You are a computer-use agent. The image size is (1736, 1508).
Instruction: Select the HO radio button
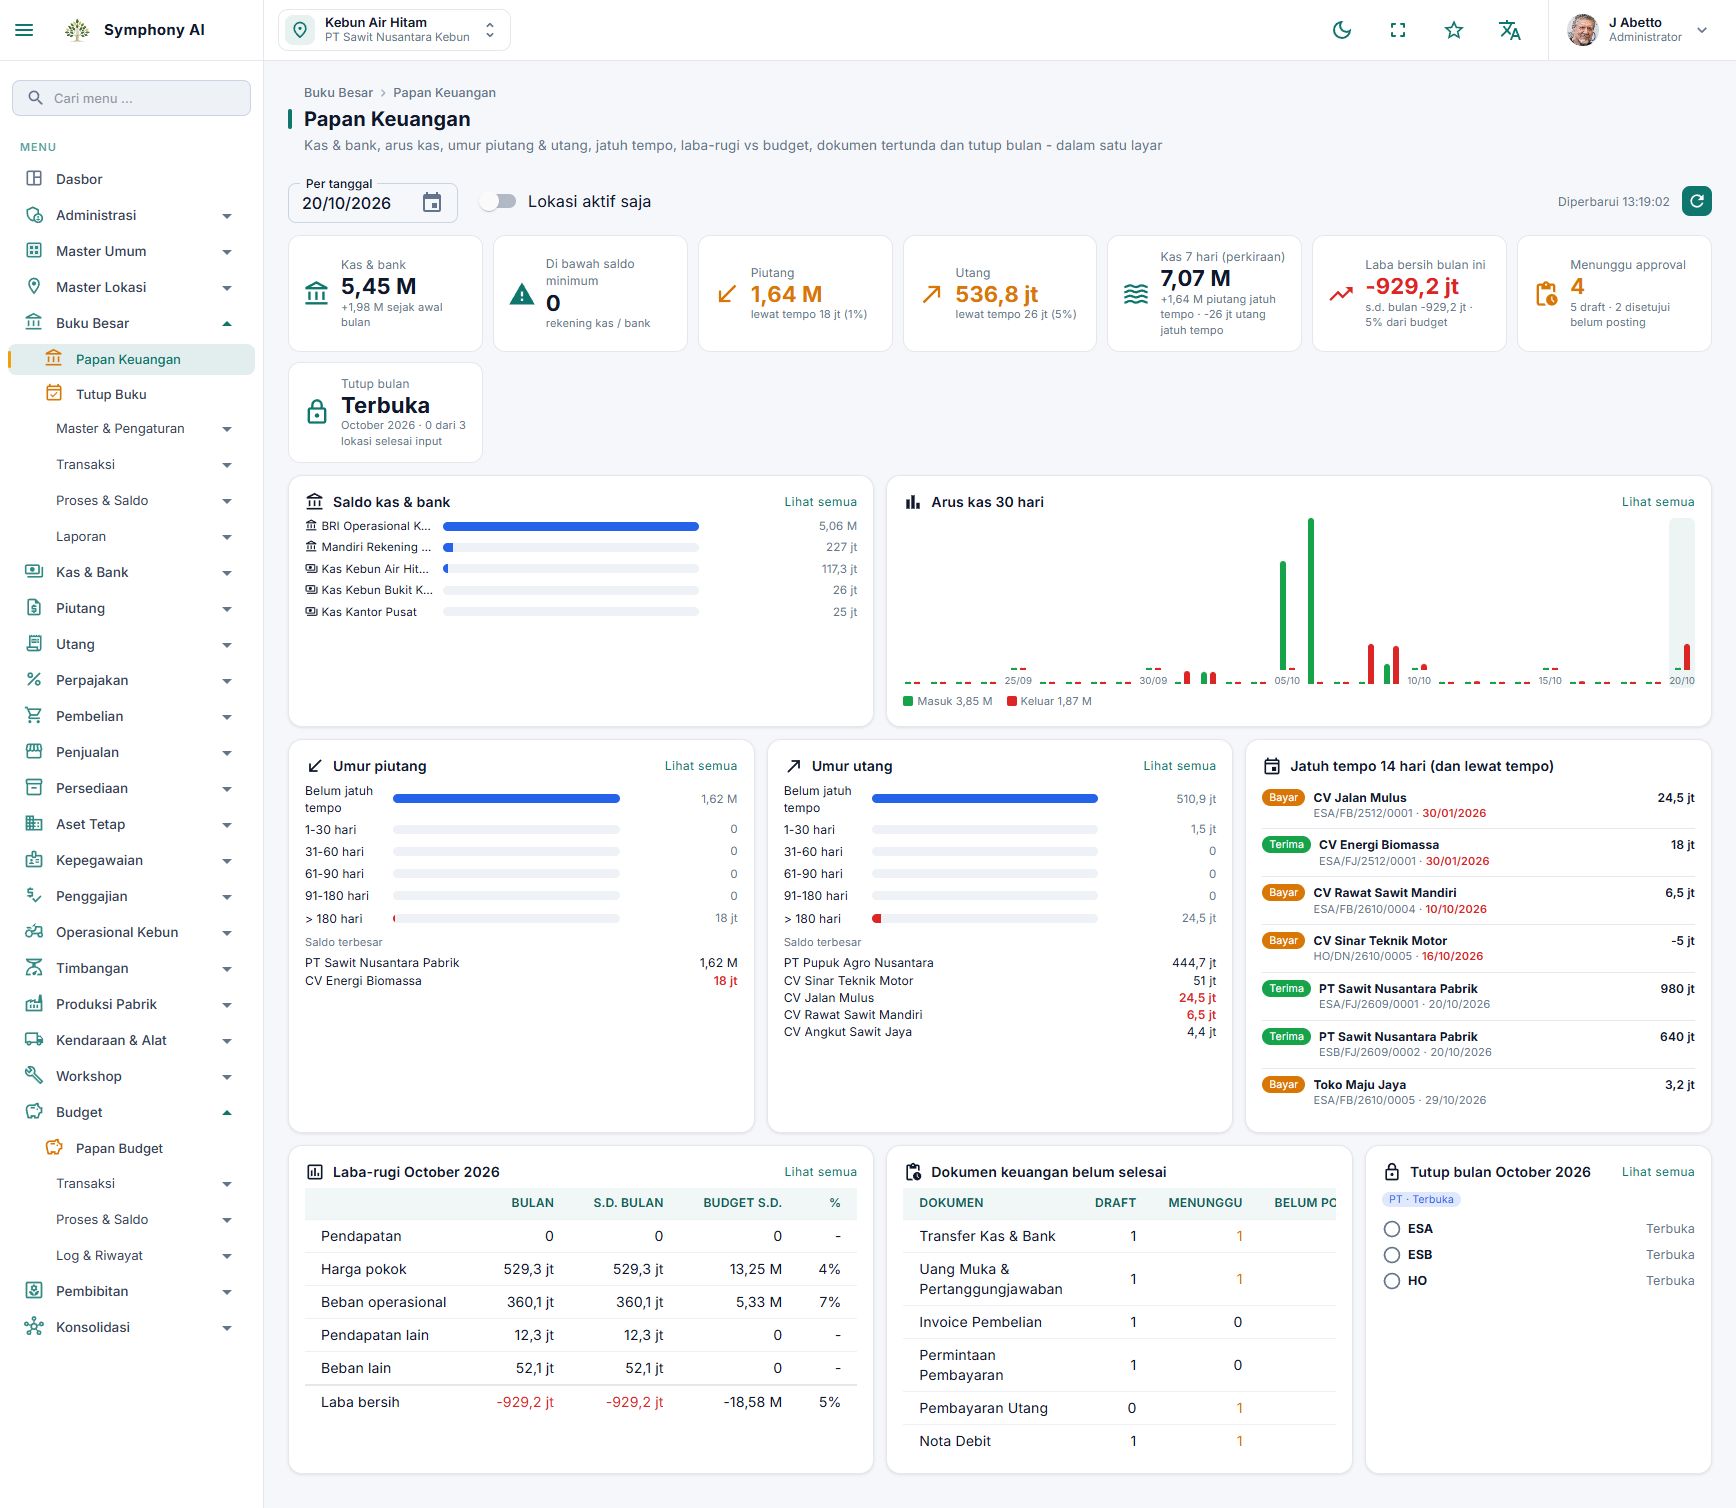(1392, 1281)
